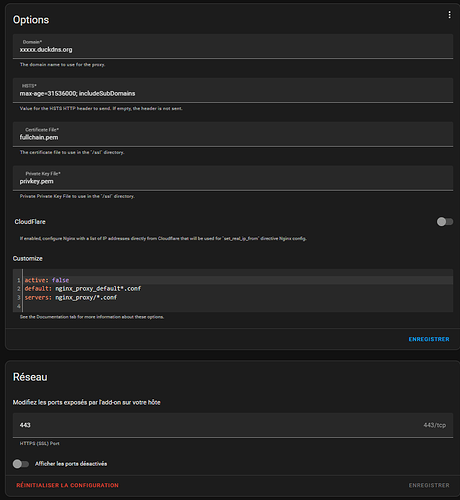Toggle the CloudFlare switch

(445, 222)
